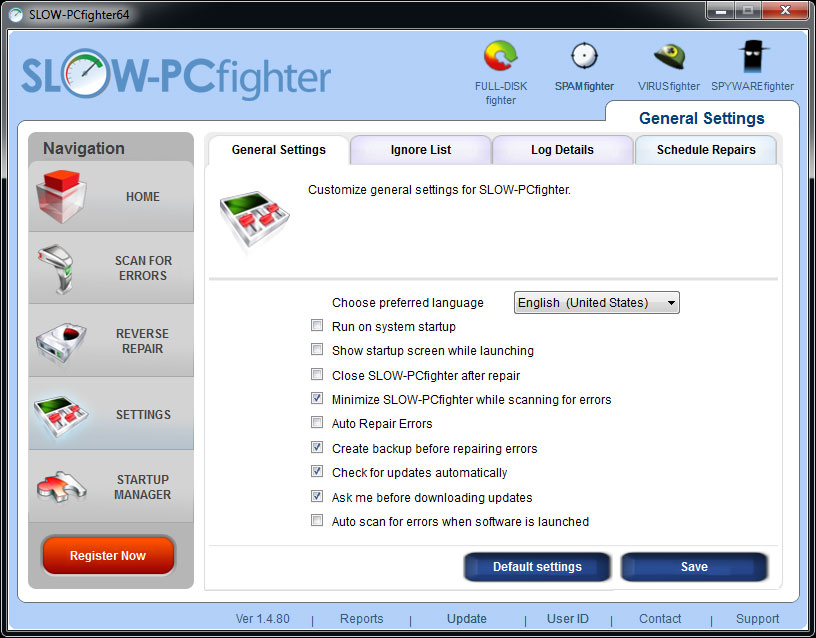Select SCAN FOR ERRORS navigation item

(x=111, y=268)
